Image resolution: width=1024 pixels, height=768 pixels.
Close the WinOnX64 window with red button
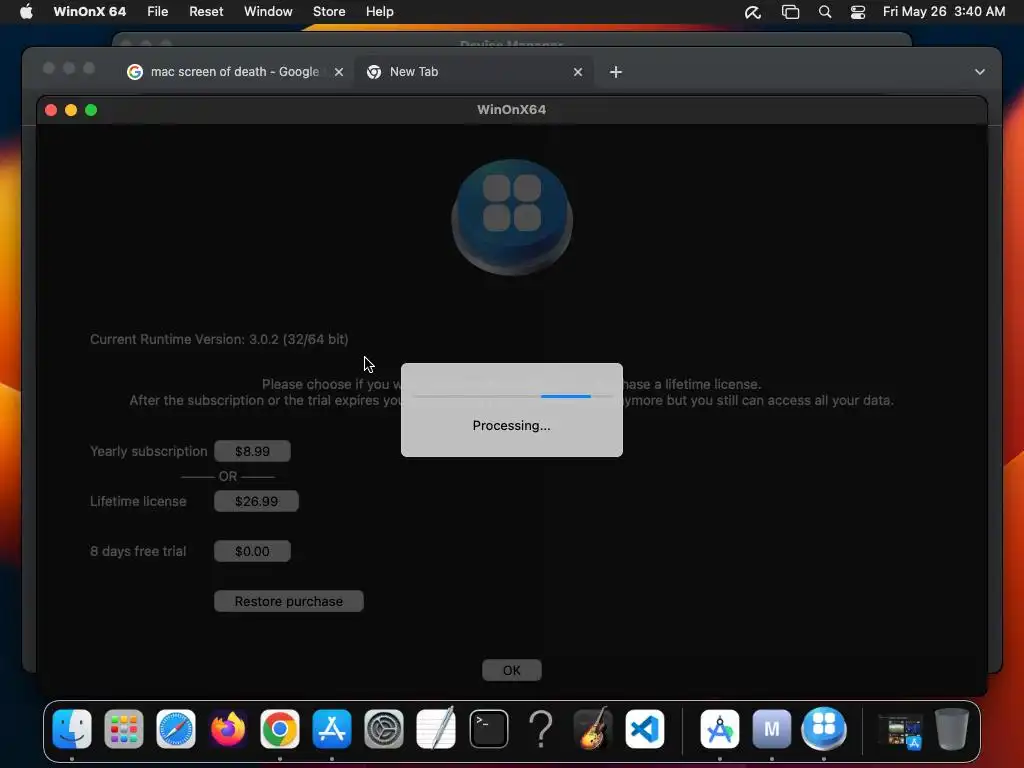[x=51, y=110]
